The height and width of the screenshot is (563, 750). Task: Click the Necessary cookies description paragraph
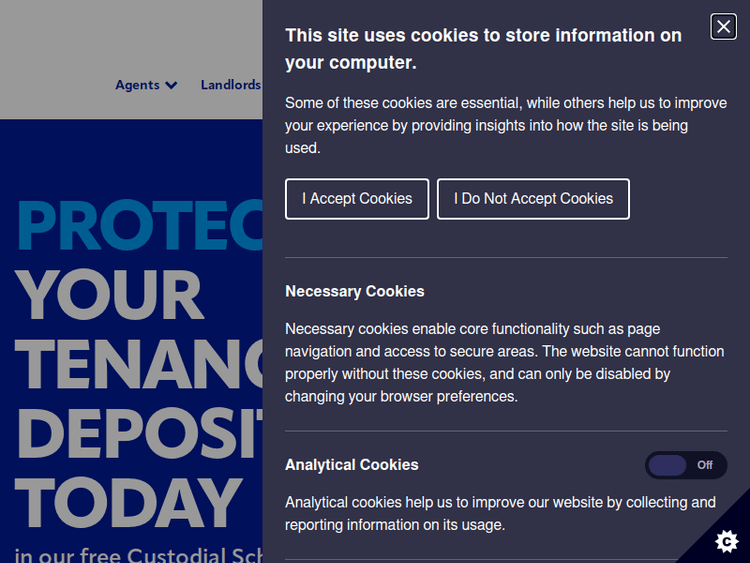(x=504, y=362)
